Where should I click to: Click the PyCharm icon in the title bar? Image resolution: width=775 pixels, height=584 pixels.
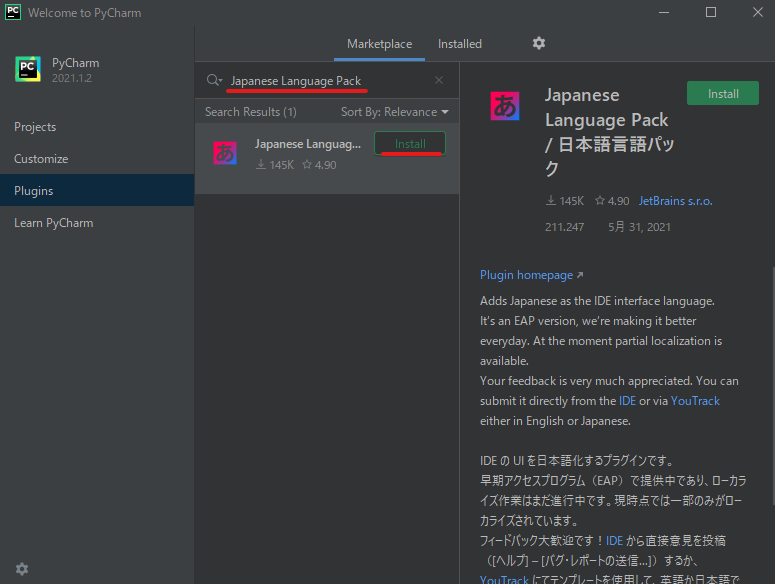click(13, 12)
